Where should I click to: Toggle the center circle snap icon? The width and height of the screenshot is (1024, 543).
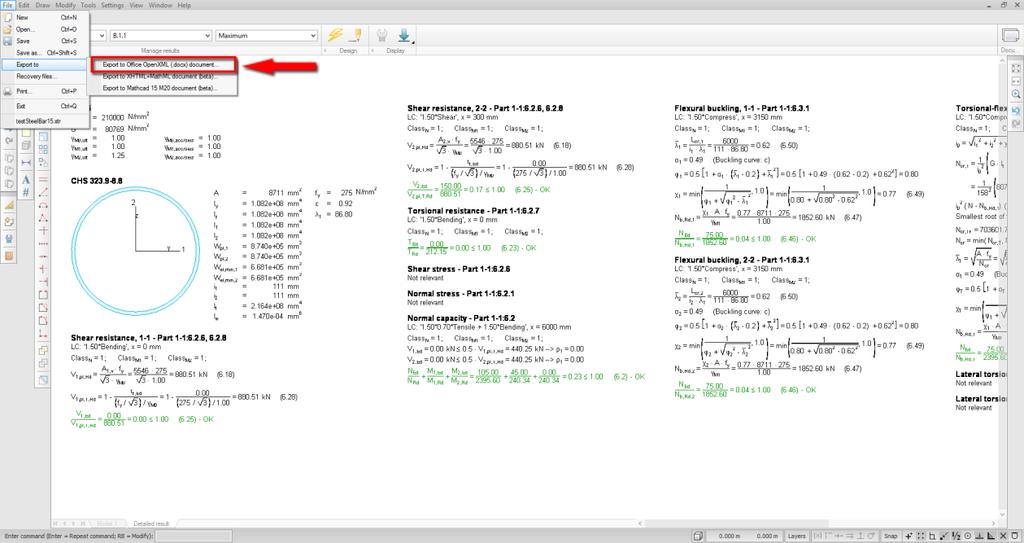pos(968,536)
